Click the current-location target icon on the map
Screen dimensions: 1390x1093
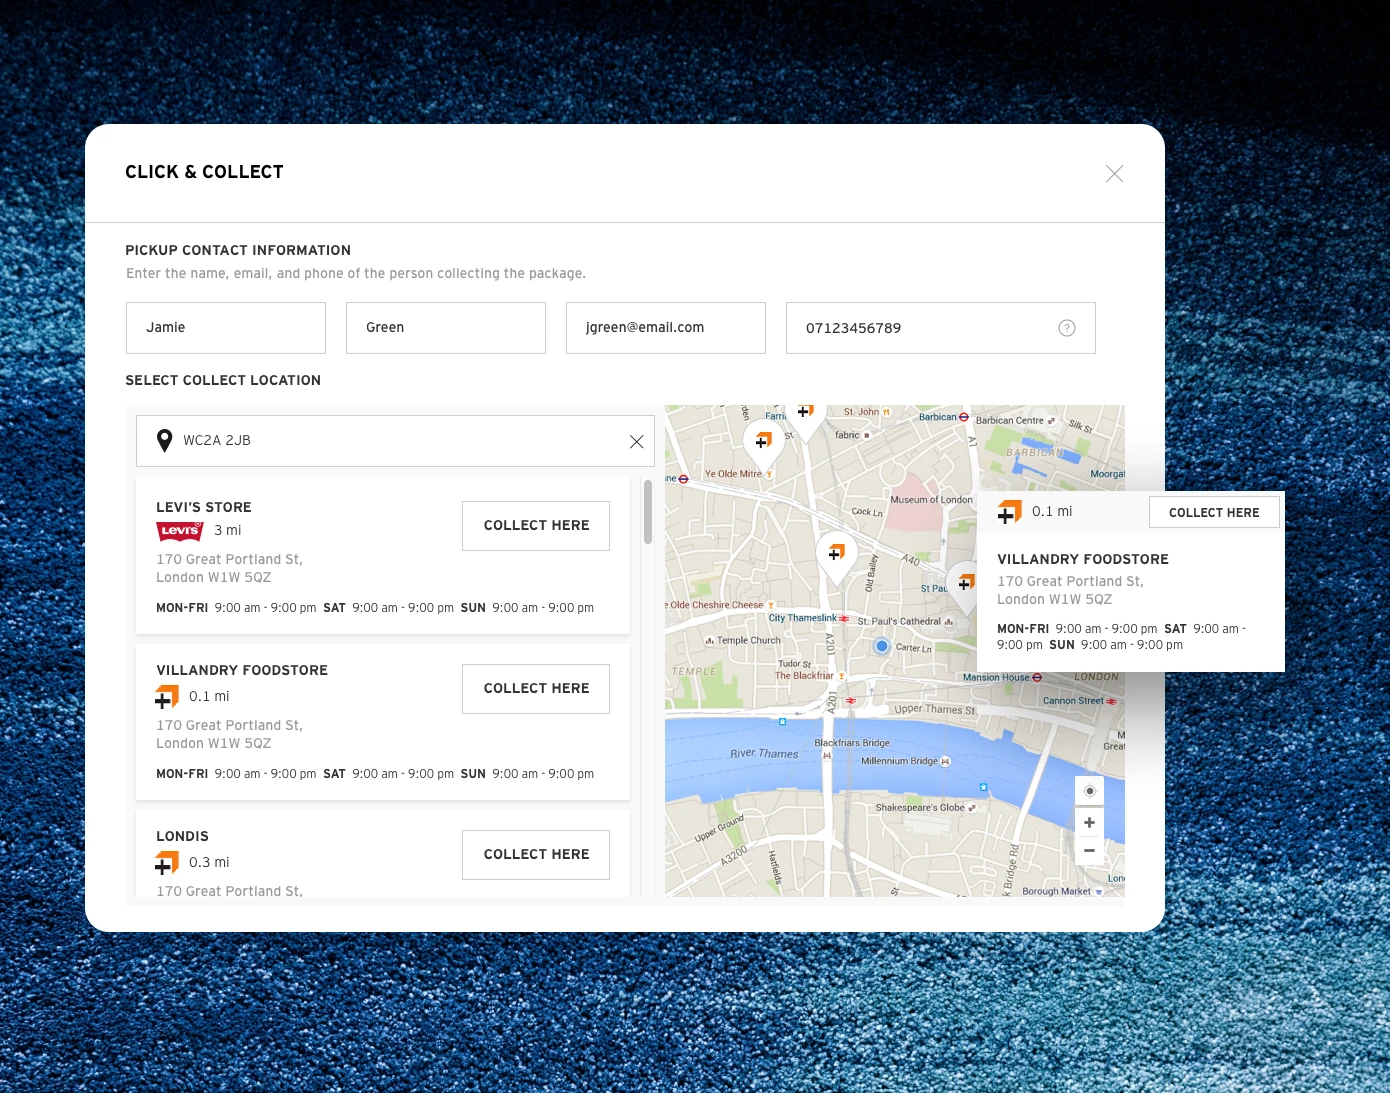(1089, 791)
